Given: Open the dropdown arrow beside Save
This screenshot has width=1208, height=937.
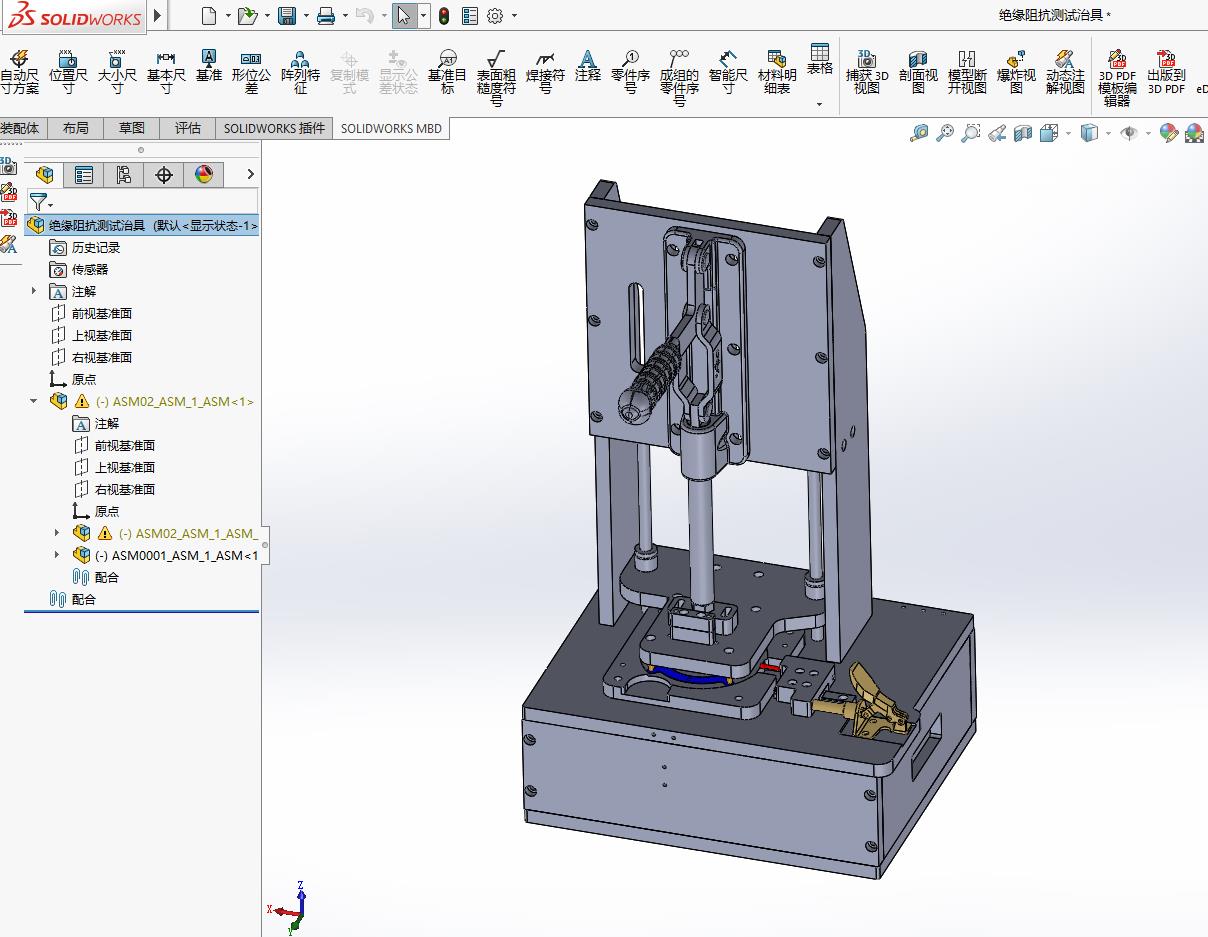Looking at the screenshot, I should pos(306,15).
